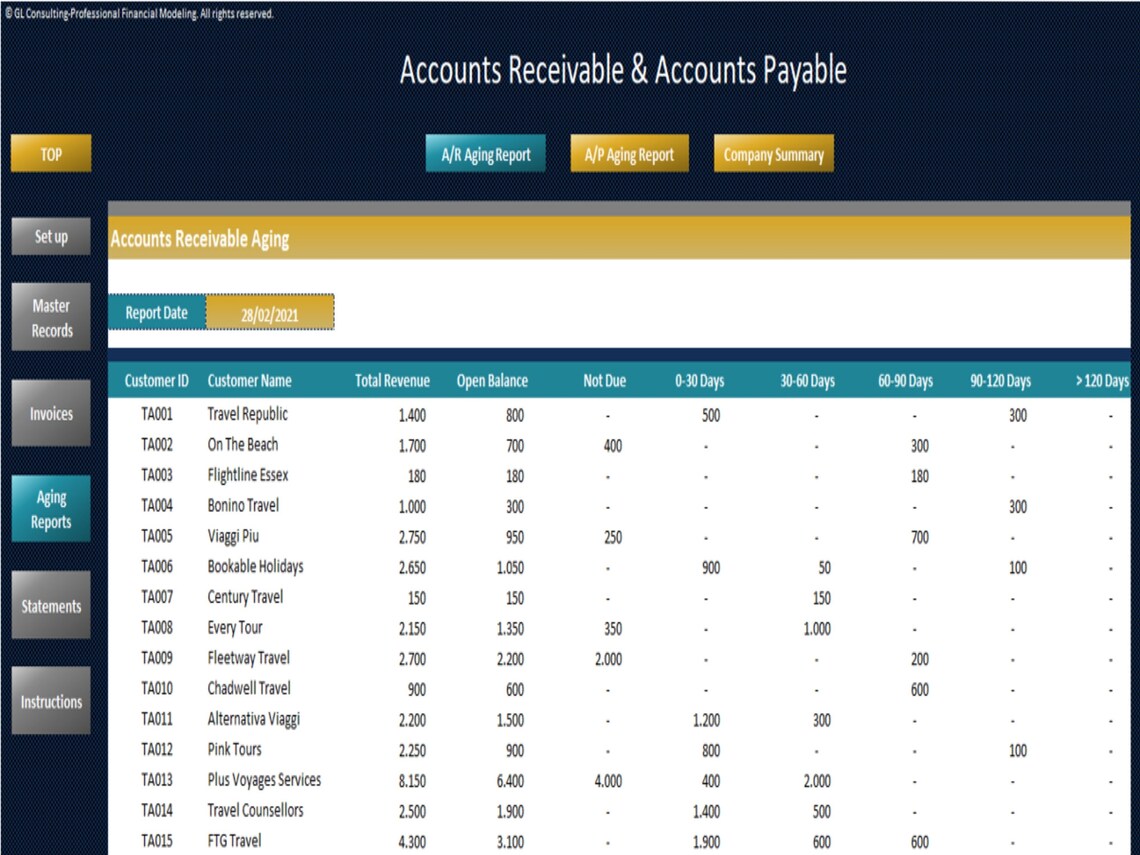Select the Travel Republic customer row
This screenshot has width=1140, height=855.
(x=251, y=413)
